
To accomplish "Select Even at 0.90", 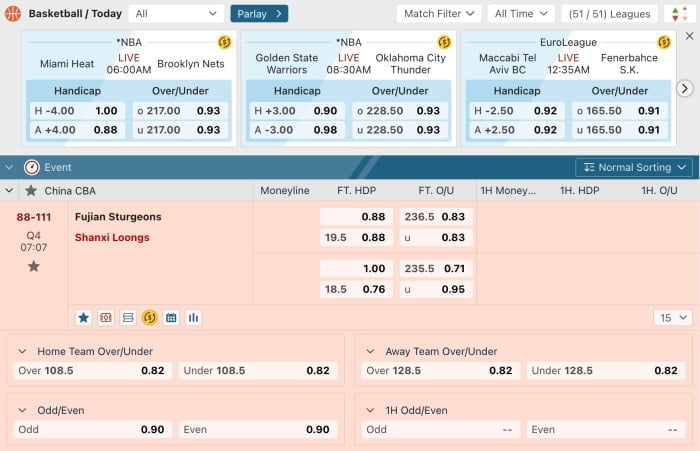I will [x=258, y=430].
